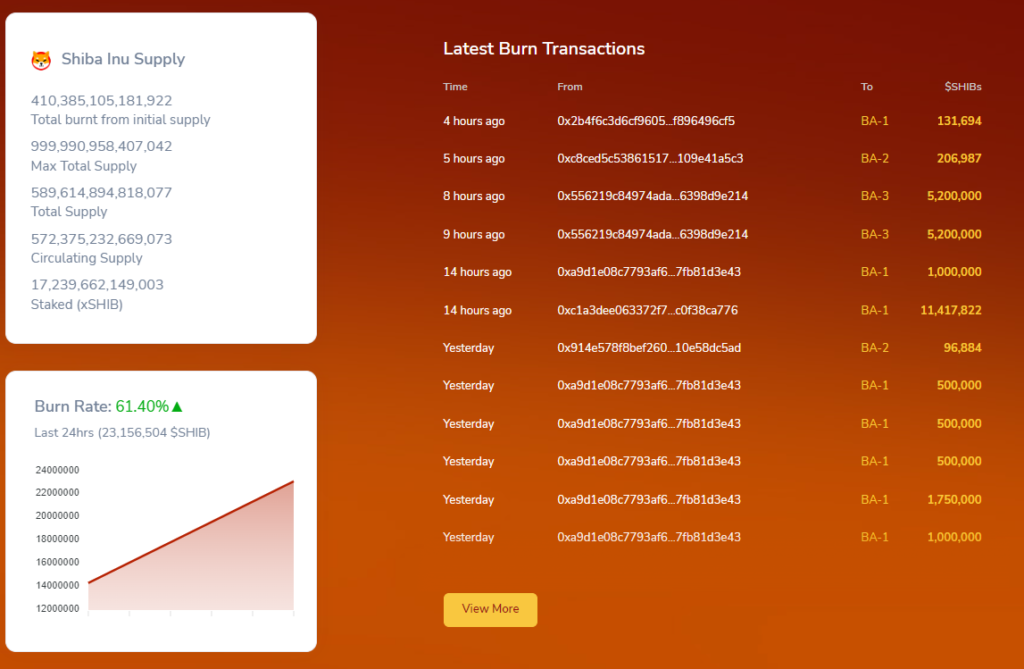Screen dimensions: 1024x669
Task: Open address 0x556219c84974ada in 8 hours ago row
Action: [x=652, y=196]
